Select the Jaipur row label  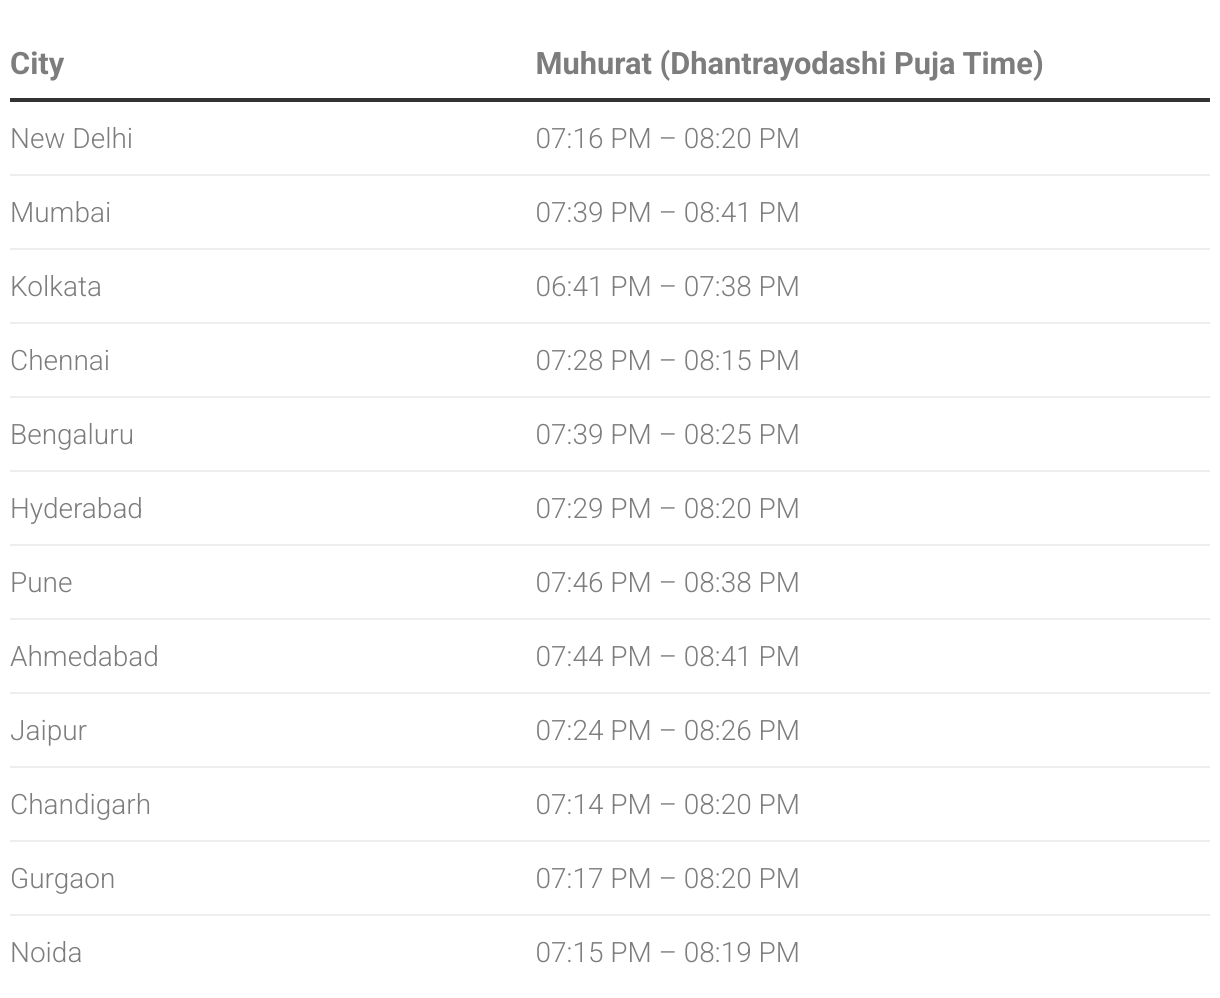[x=48, y=730]
